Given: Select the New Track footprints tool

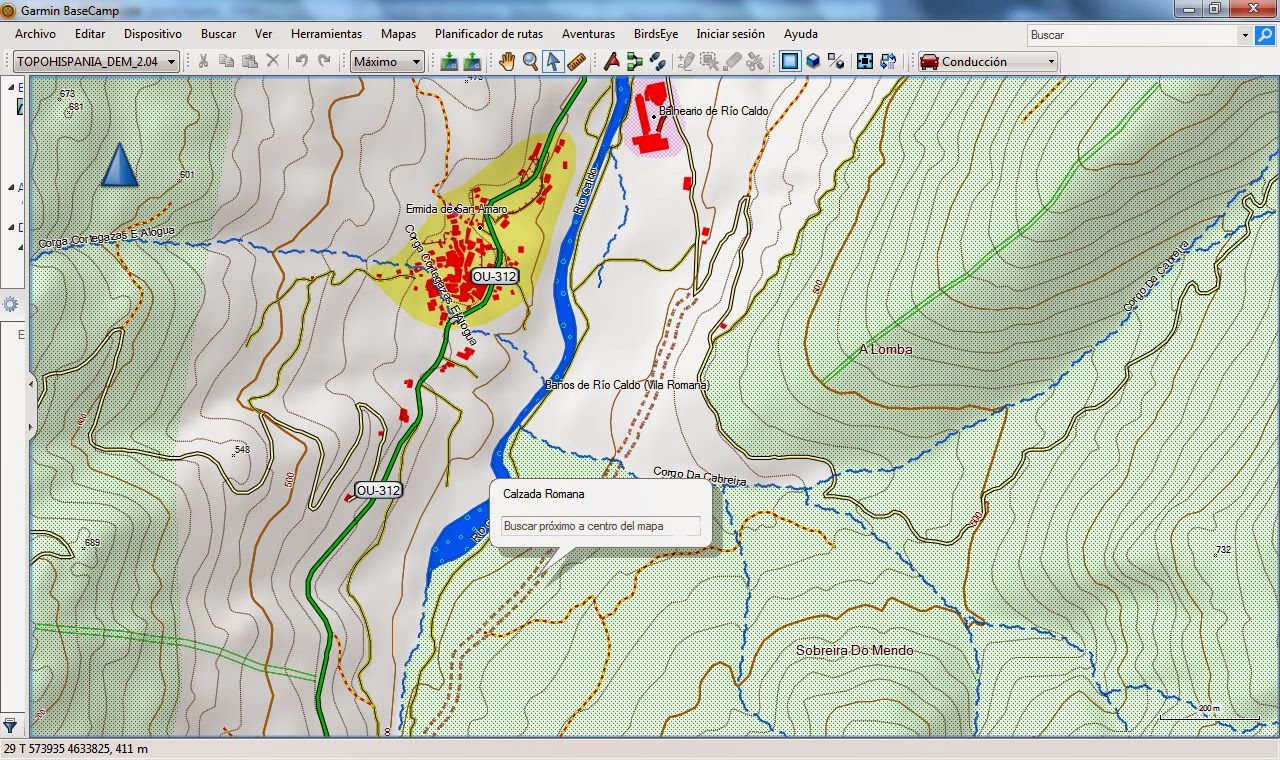Looking at the screenshot, I should [657, 62].
